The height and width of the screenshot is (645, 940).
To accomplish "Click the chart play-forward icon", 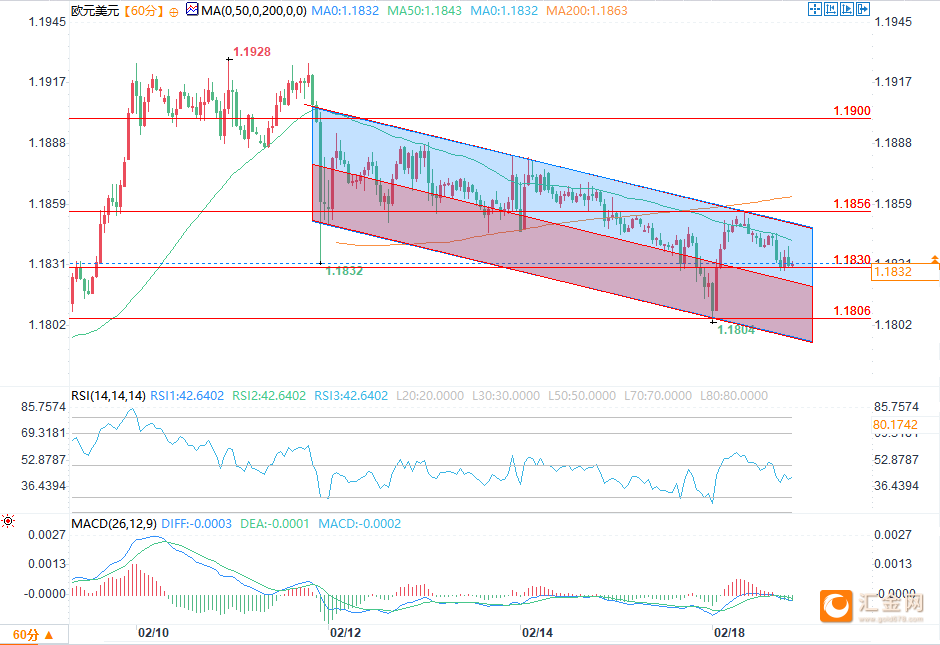I will click(x=846, y=9).
